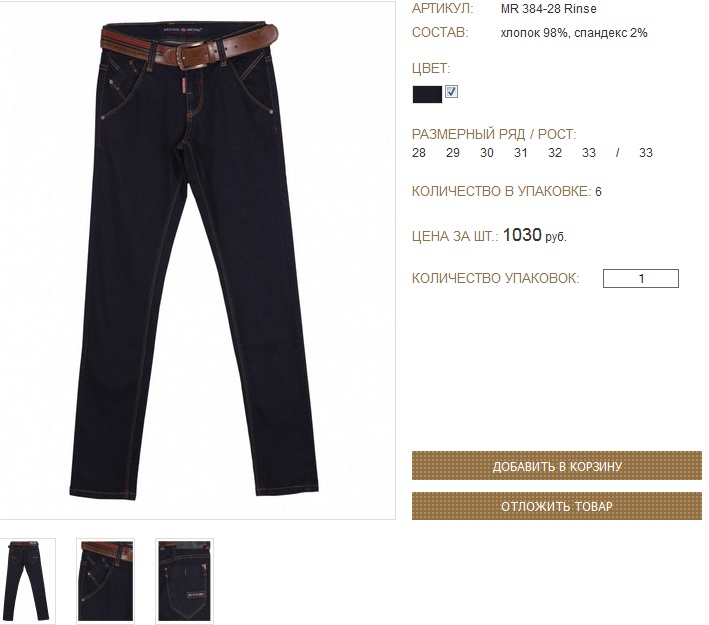Choose size 30 in the size row

[487, 153]
